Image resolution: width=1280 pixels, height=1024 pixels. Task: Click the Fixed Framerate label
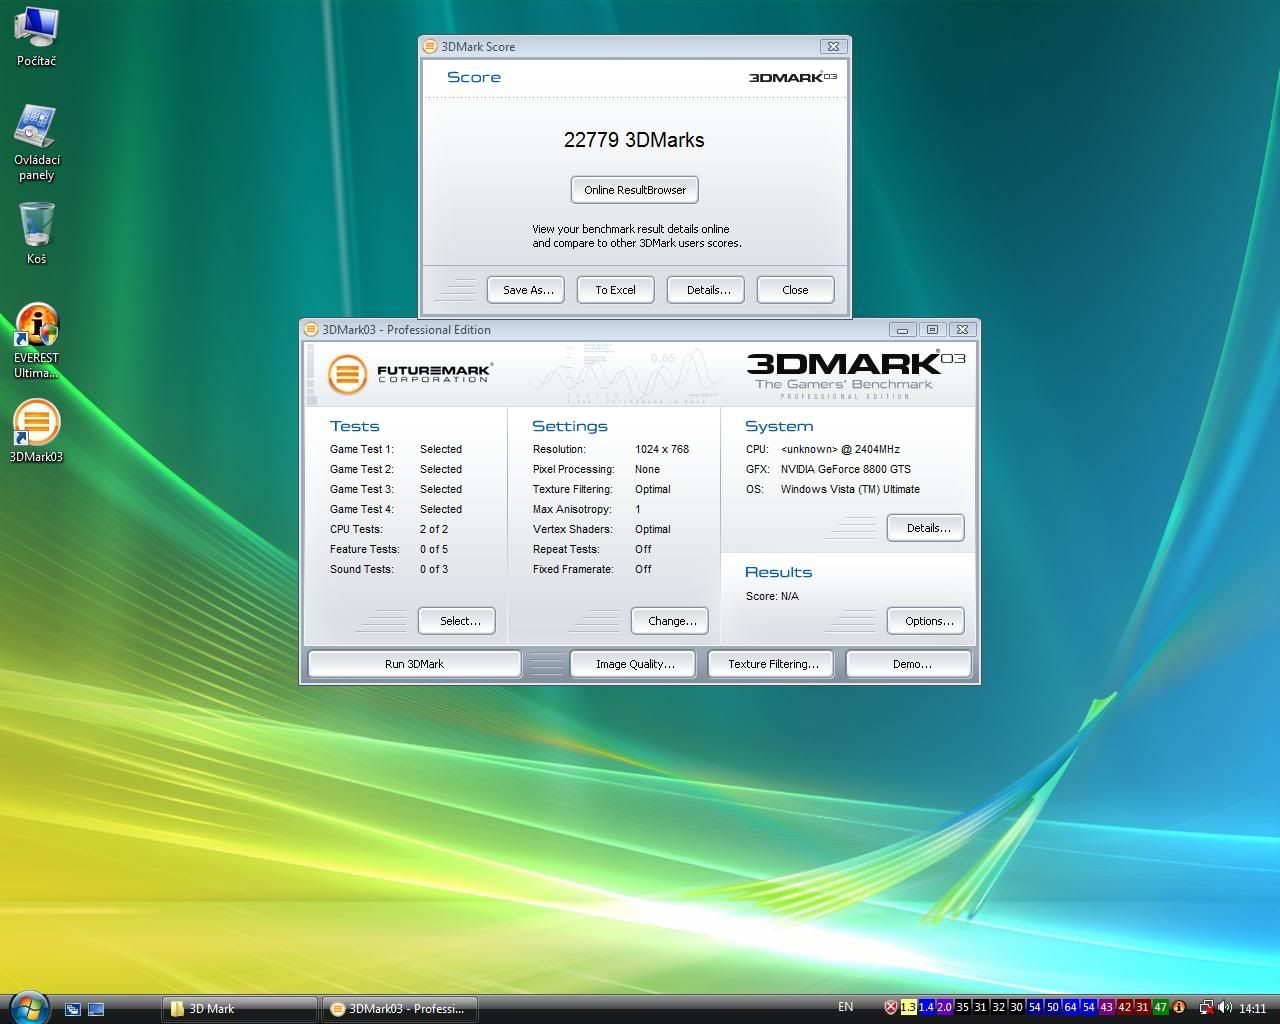[573, 569]
